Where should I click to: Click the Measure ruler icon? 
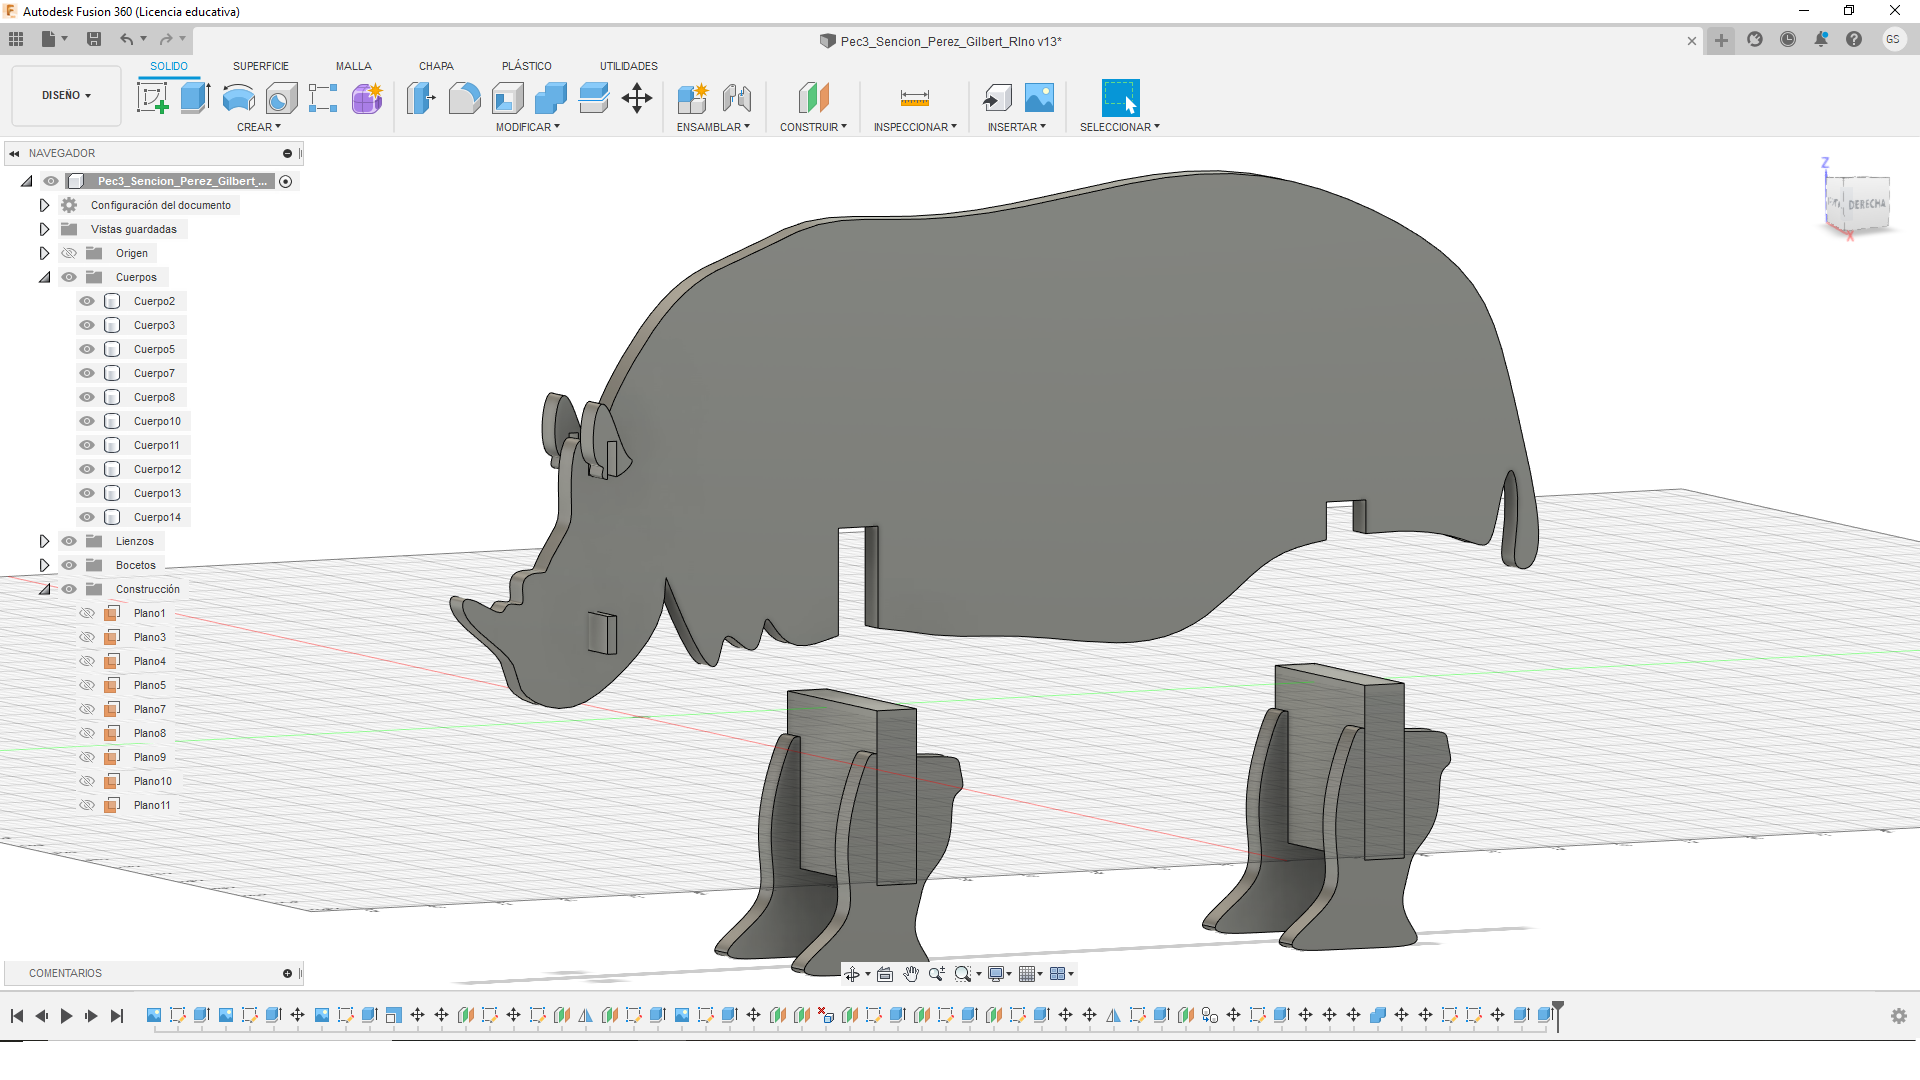pos(914,98)
